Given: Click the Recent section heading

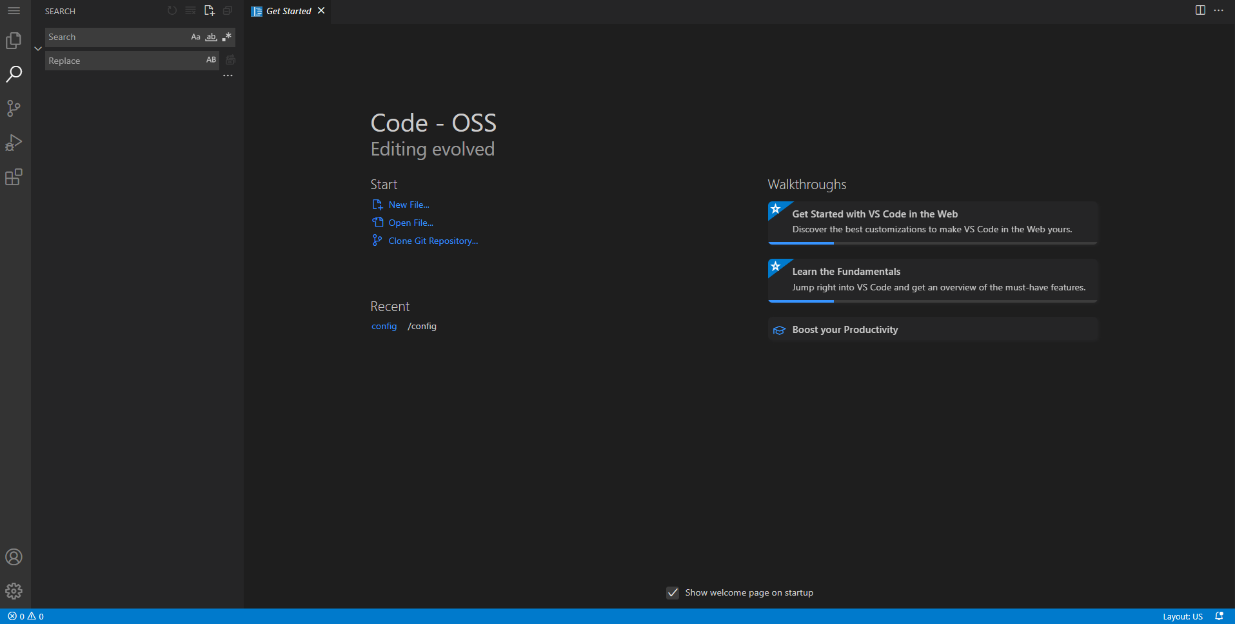Looking at the screenshot, I should point(390,306).
